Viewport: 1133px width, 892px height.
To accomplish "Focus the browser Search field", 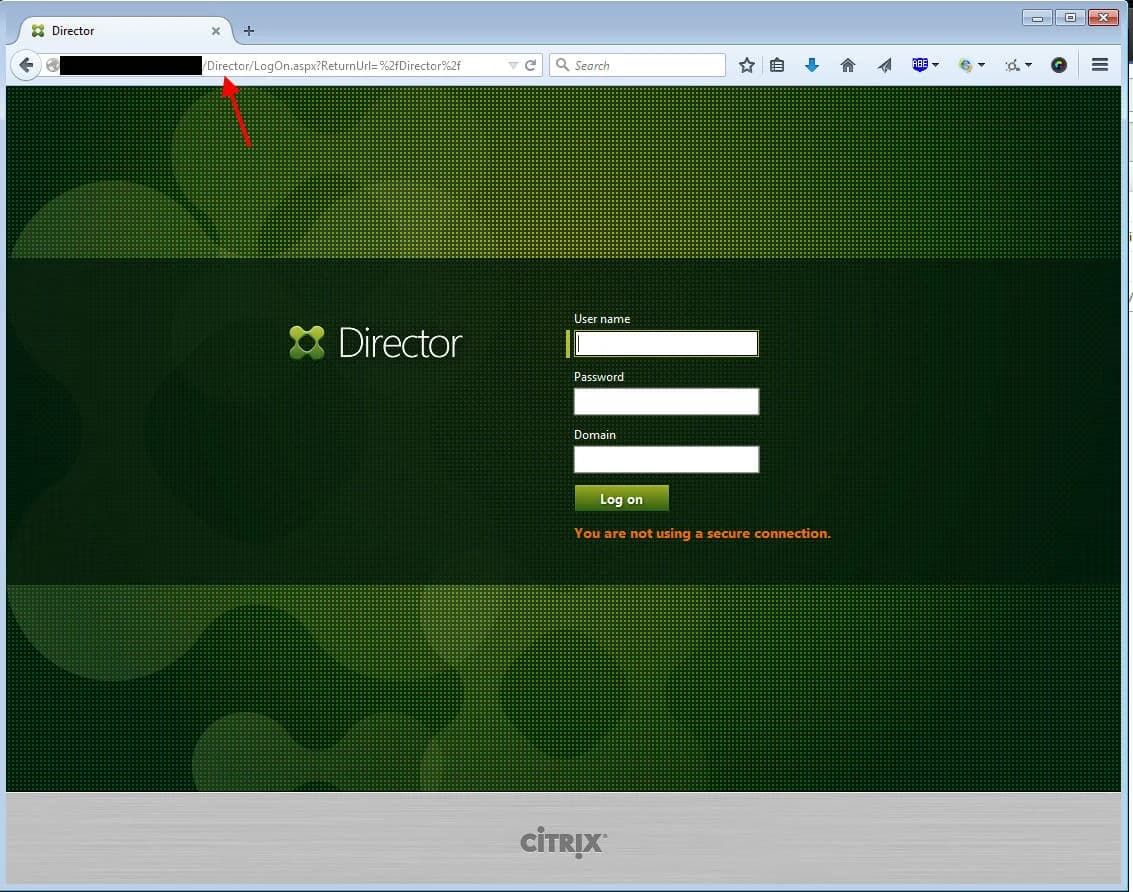I will (x=637, y=65).
